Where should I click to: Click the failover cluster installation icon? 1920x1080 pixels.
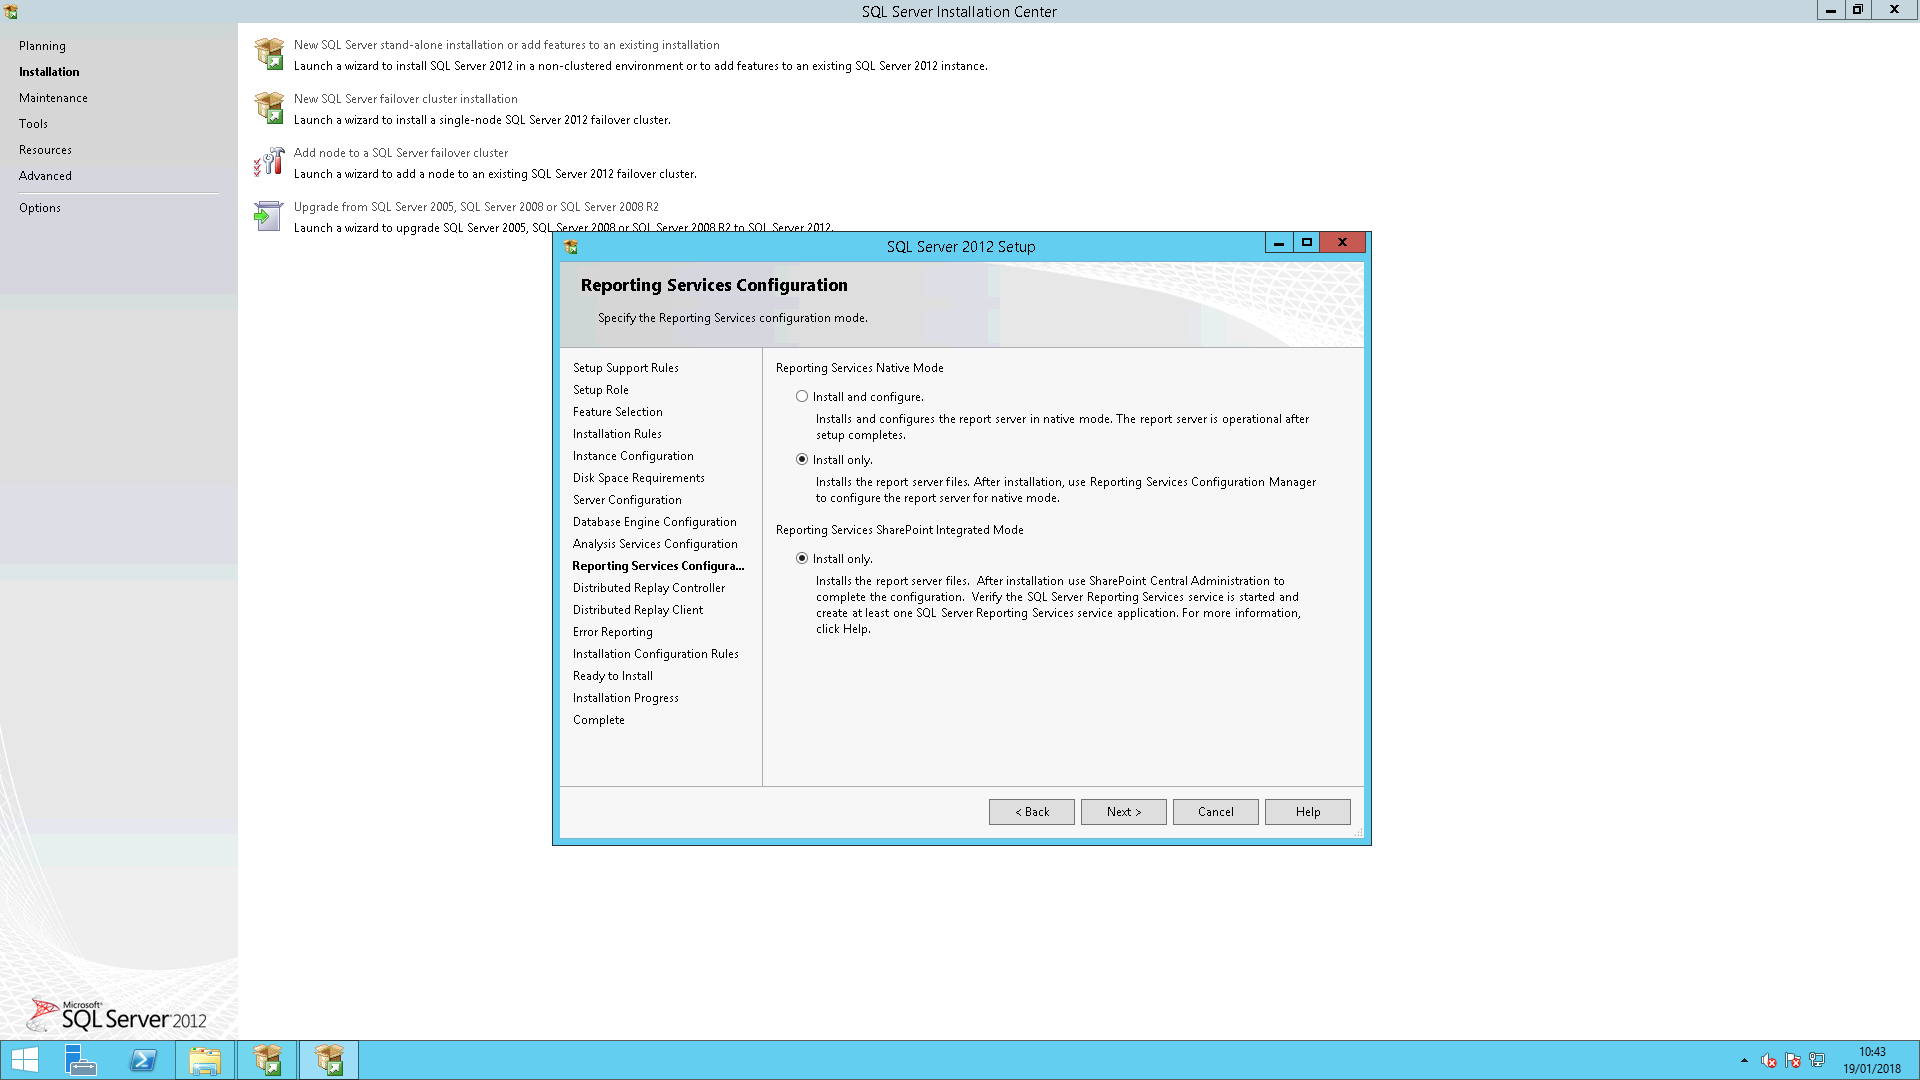[269, 108]
